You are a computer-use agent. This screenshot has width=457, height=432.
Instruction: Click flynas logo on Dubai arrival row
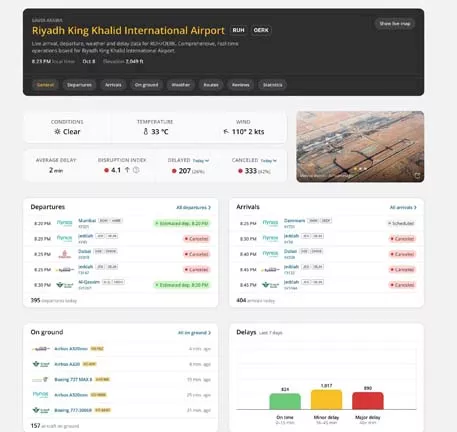click(x=270, y=254)
